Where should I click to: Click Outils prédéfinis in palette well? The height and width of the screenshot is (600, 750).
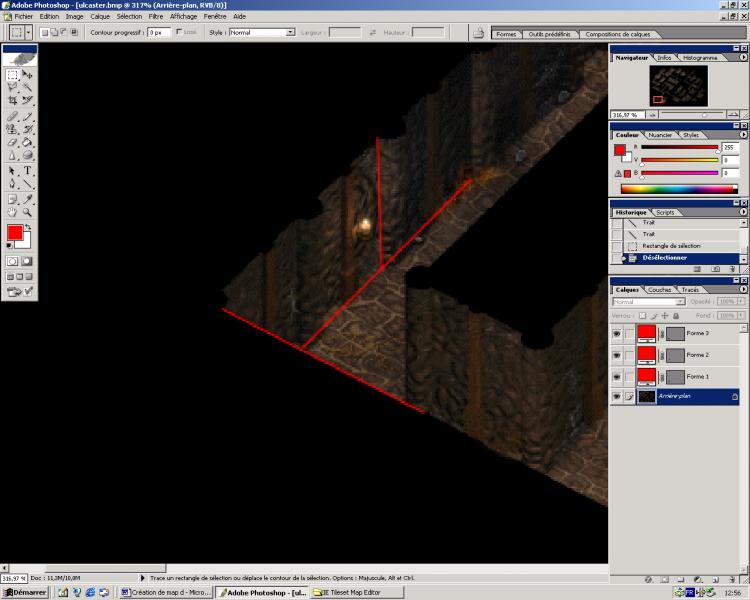pyautogui.click(x=549, y=34)
